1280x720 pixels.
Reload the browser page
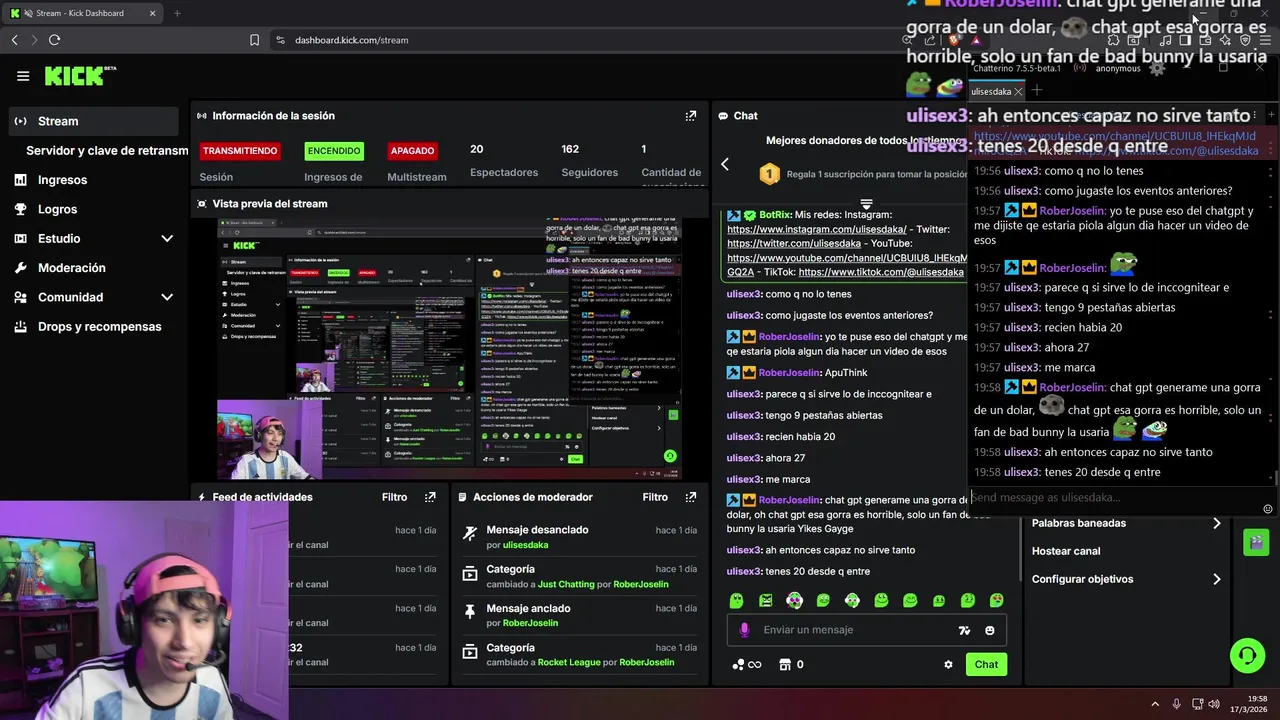[54, 40]
